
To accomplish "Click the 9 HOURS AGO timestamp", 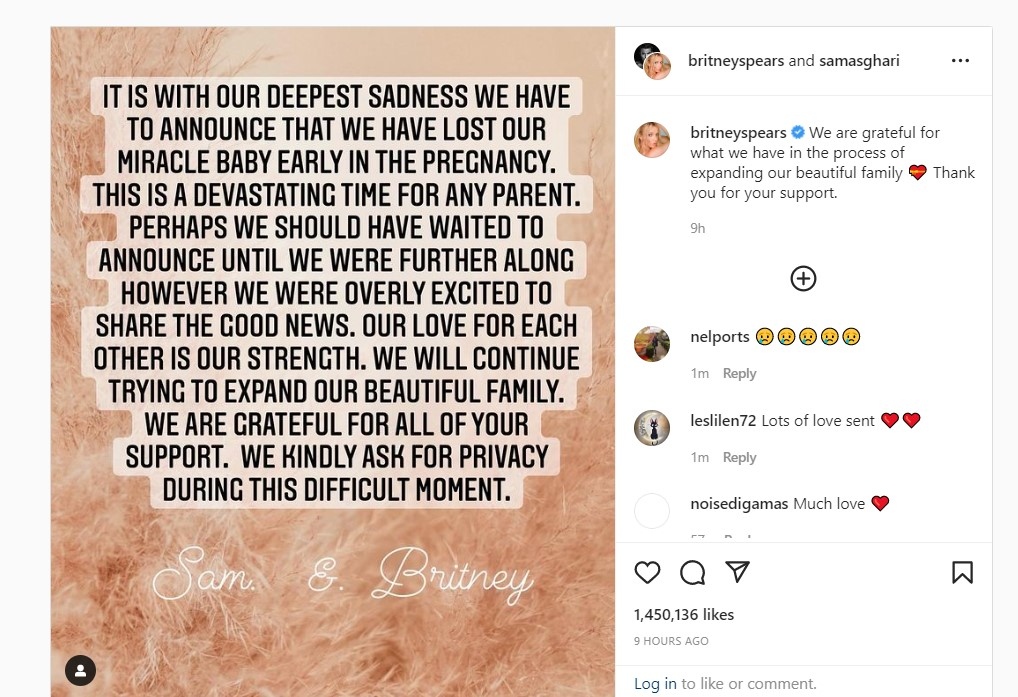I will point(671,641).
